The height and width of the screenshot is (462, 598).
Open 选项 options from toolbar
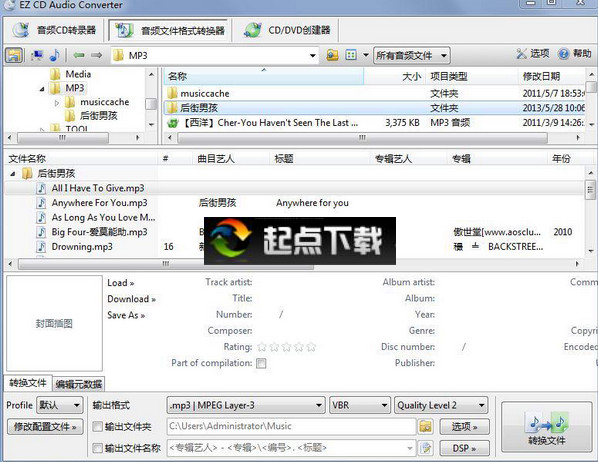click(533, 54)
